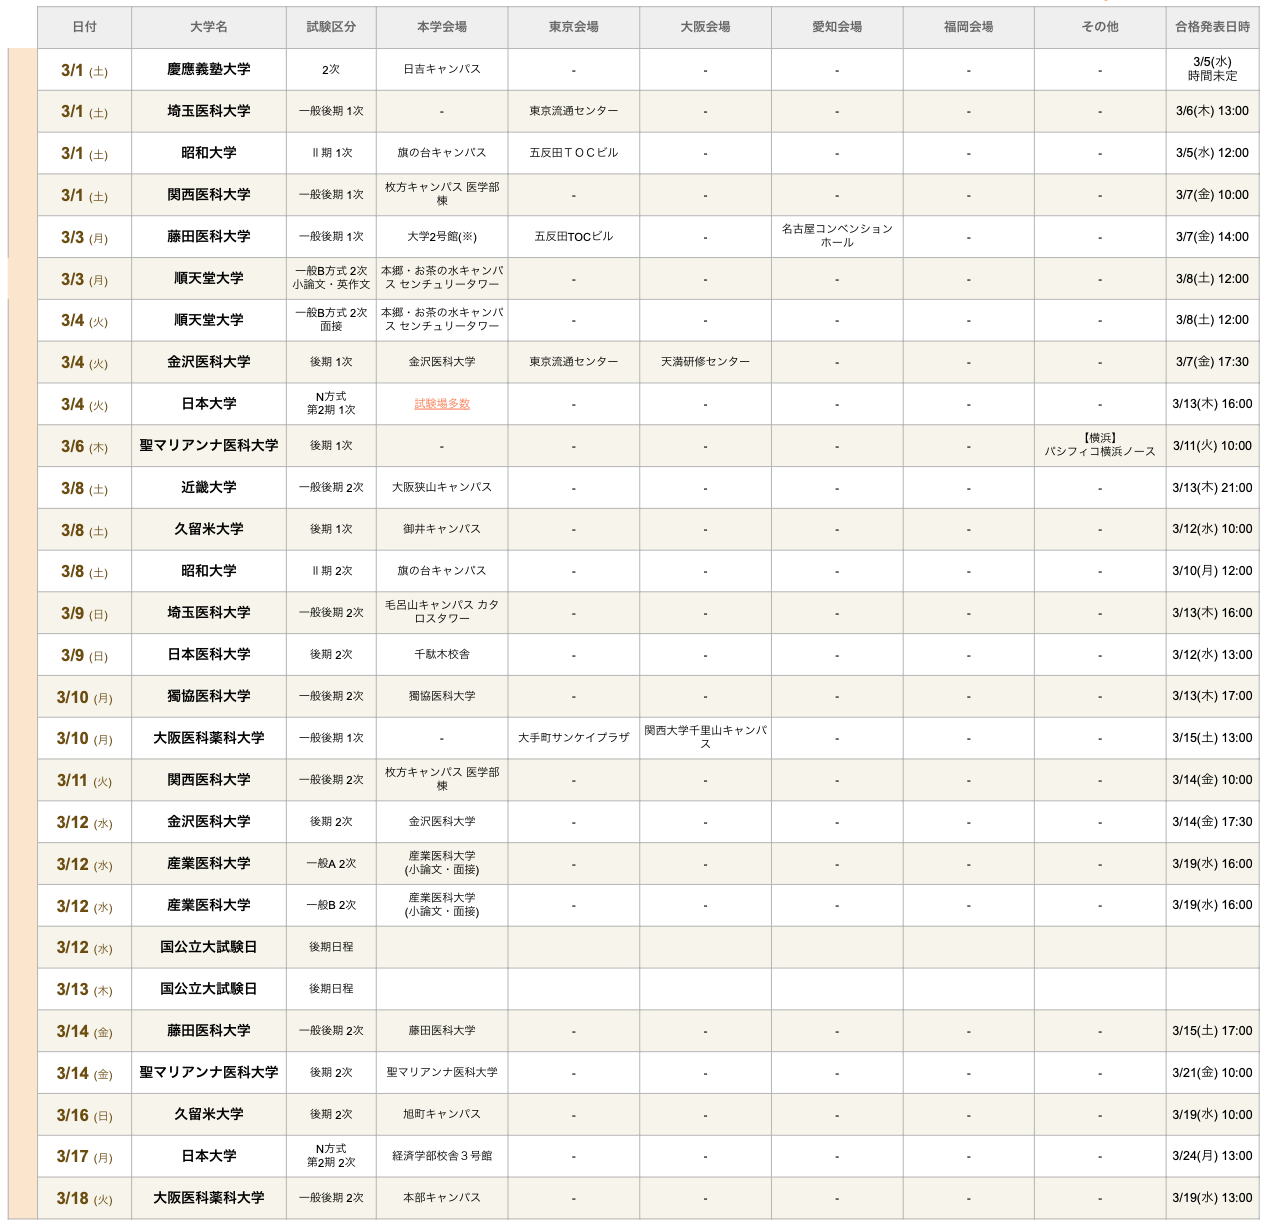
Task: Click the 試験区分 column header
Action: pos(331,27)
